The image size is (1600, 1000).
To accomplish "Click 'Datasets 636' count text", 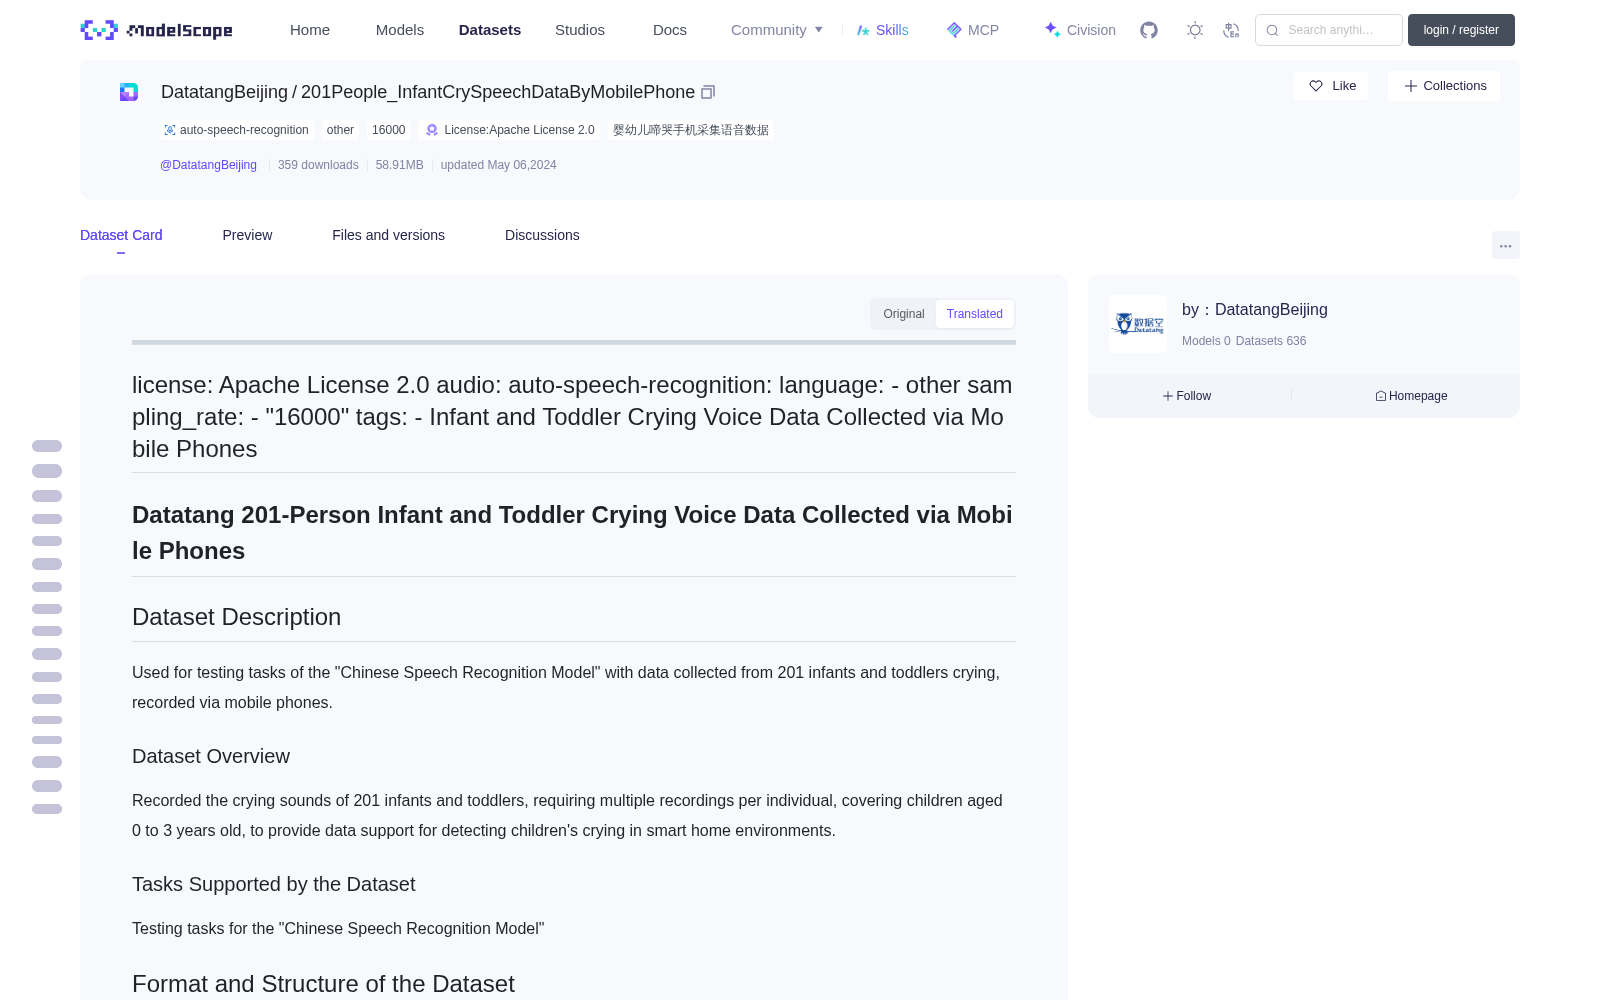I will (x=1271, y=341).
